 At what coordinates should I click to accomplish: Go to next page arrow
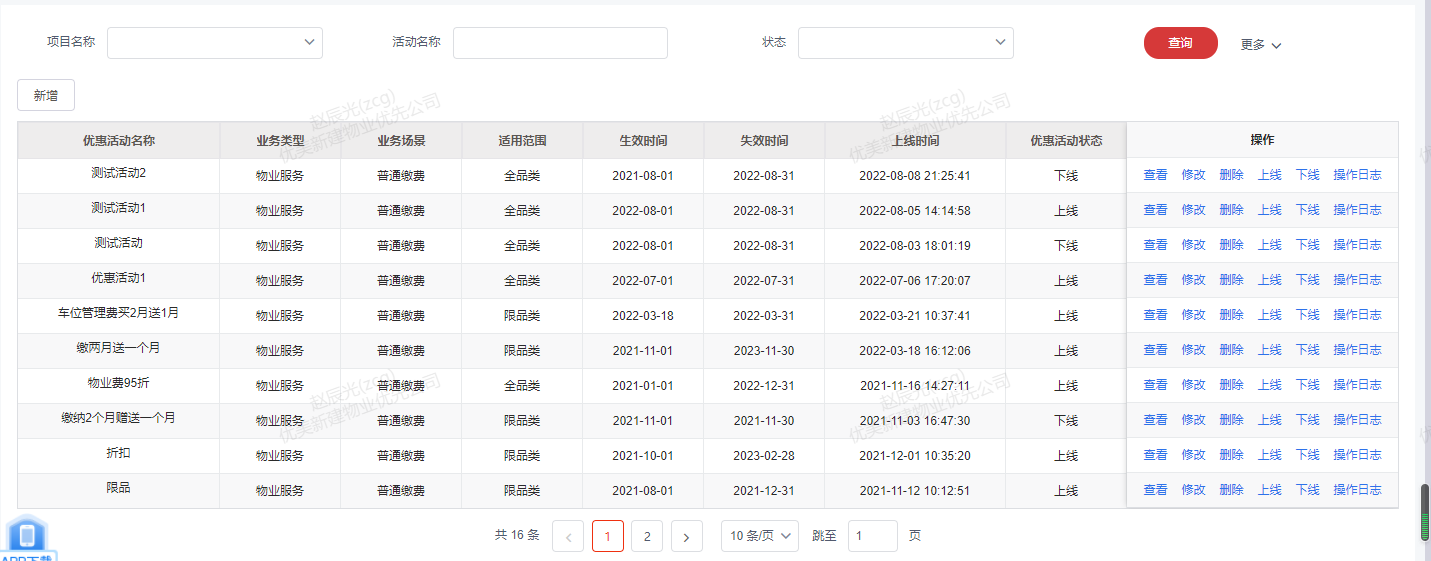click(x=686, y=537)
